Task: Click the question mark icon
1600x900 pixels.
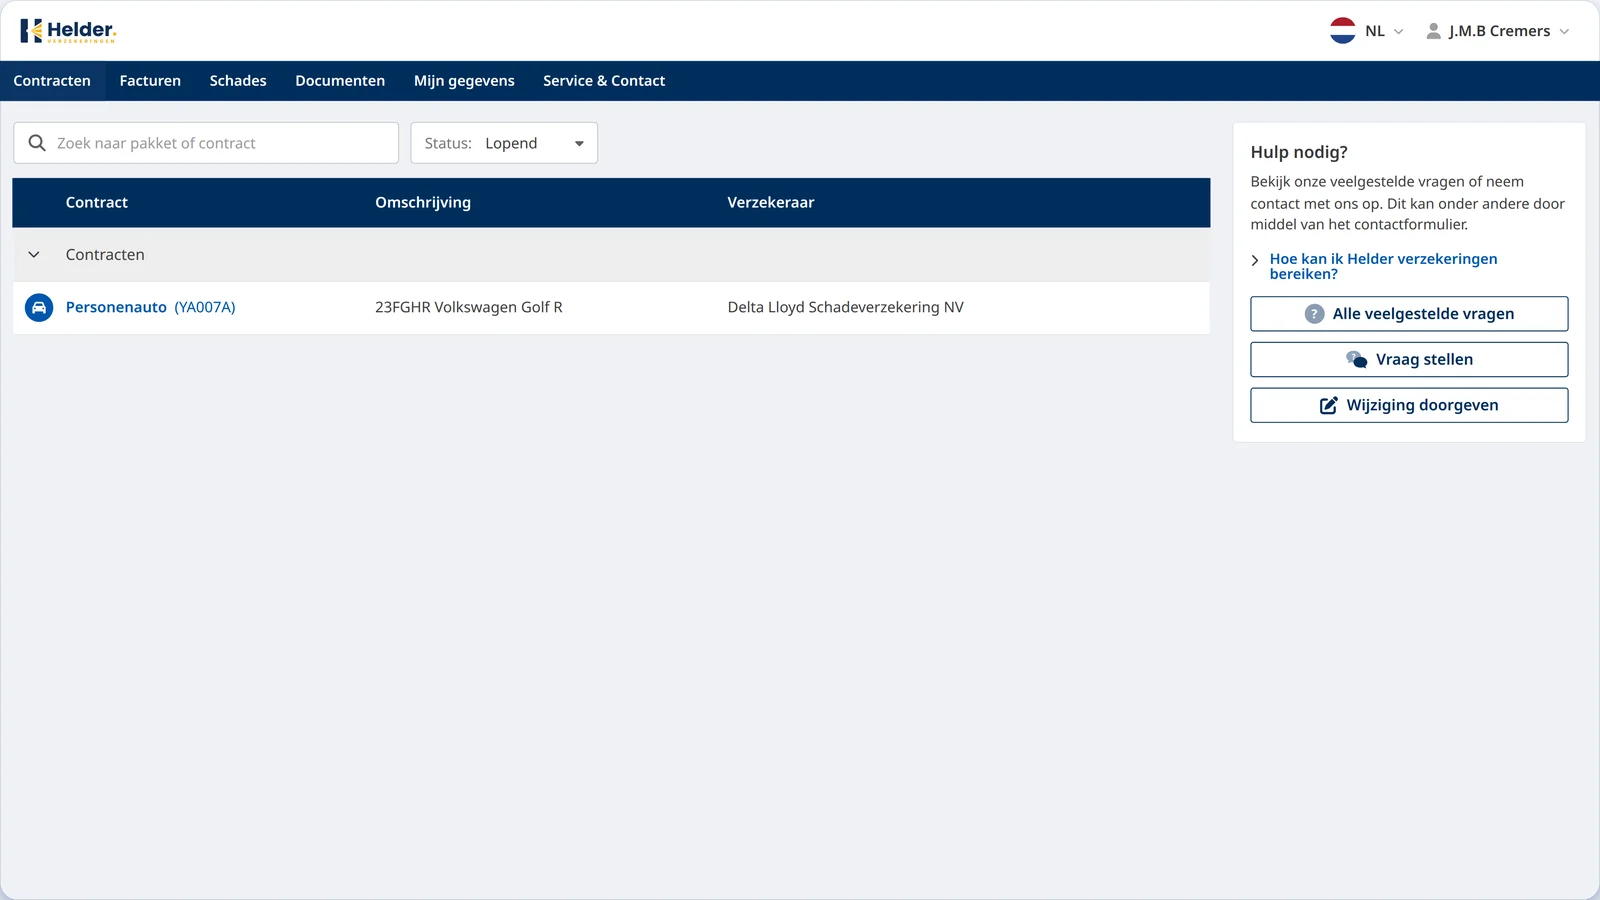Action: (1314, 314)
